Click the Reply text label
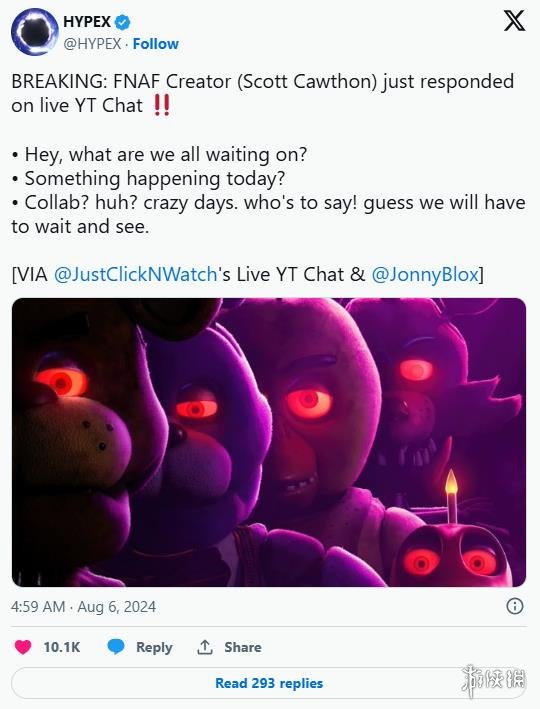The height and width of the screenshot is (709, 540). [x=154, y=647]
